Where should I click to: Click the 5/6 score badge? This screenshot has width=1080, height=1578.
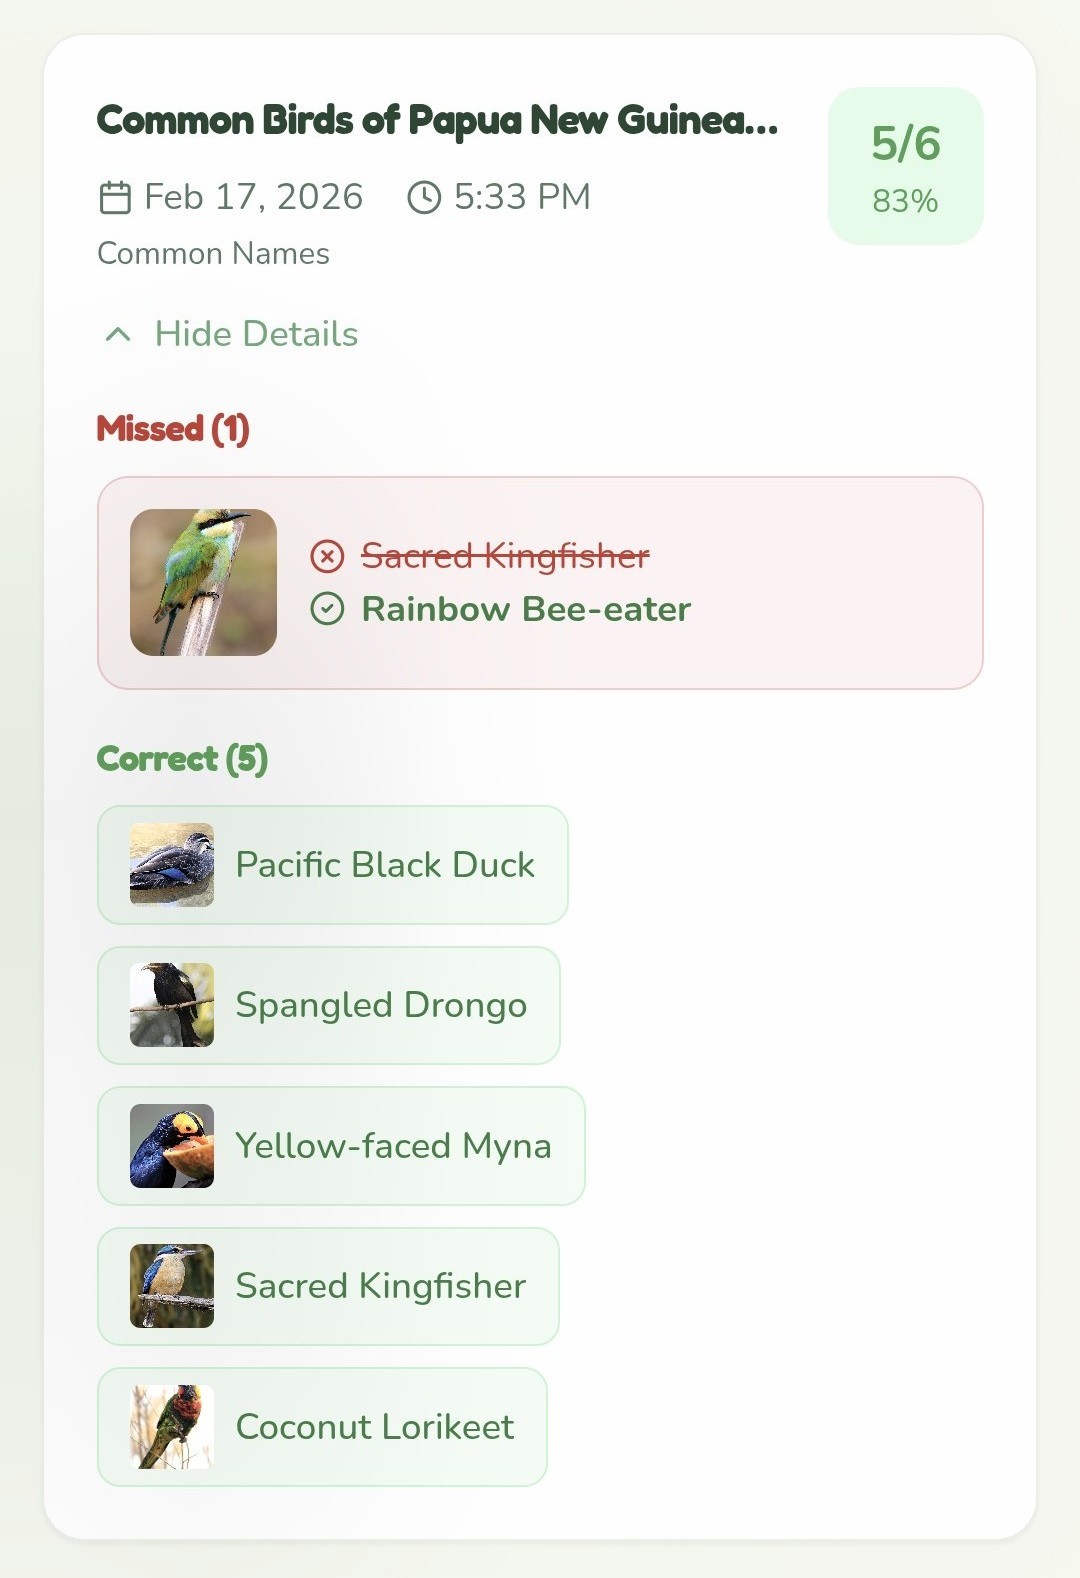pyautogui.click(x=905, y=166)
